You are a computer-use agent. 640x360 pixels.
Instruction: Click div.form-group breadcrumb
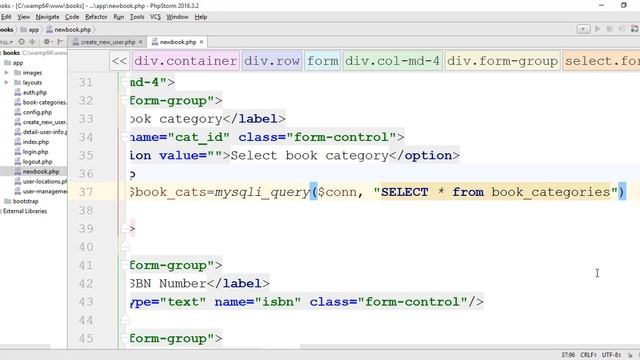pos(502,61)
